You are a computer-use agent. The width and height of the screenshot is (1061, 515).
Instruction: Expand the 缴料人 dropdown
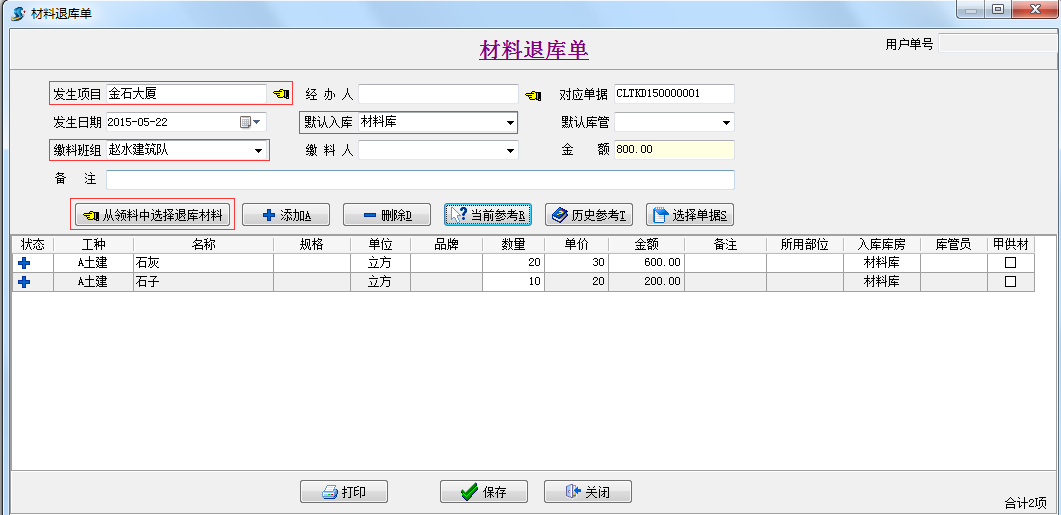pos(510,151)
